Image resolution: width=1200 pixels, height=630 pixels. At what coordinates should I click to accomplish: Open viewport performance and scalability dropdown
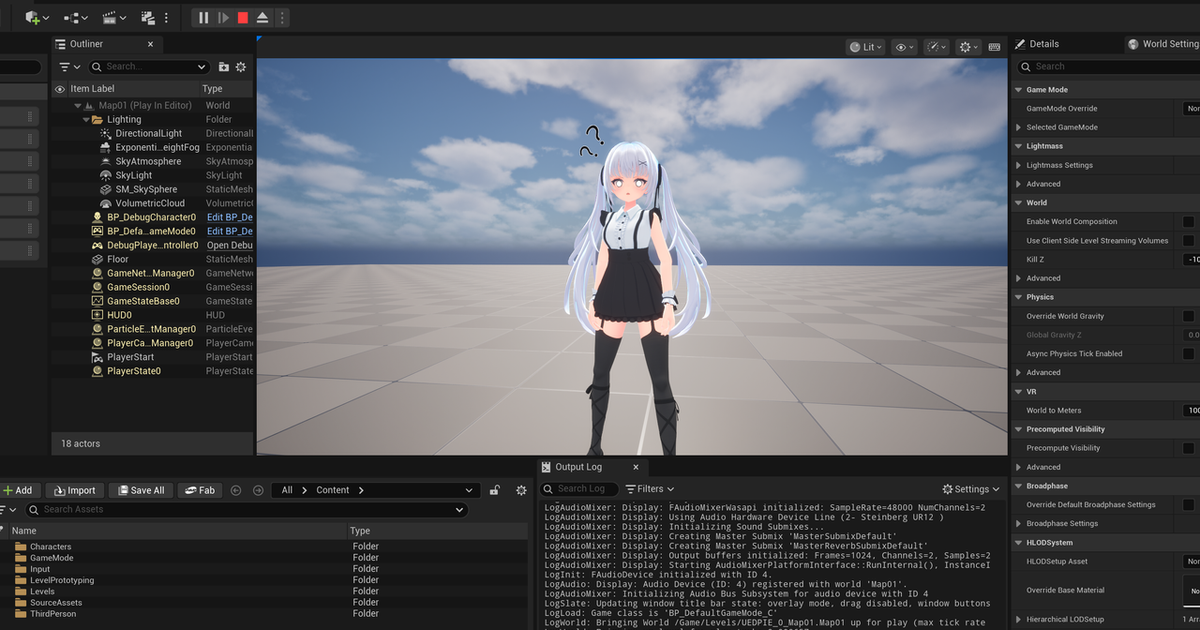click(937, 47)
